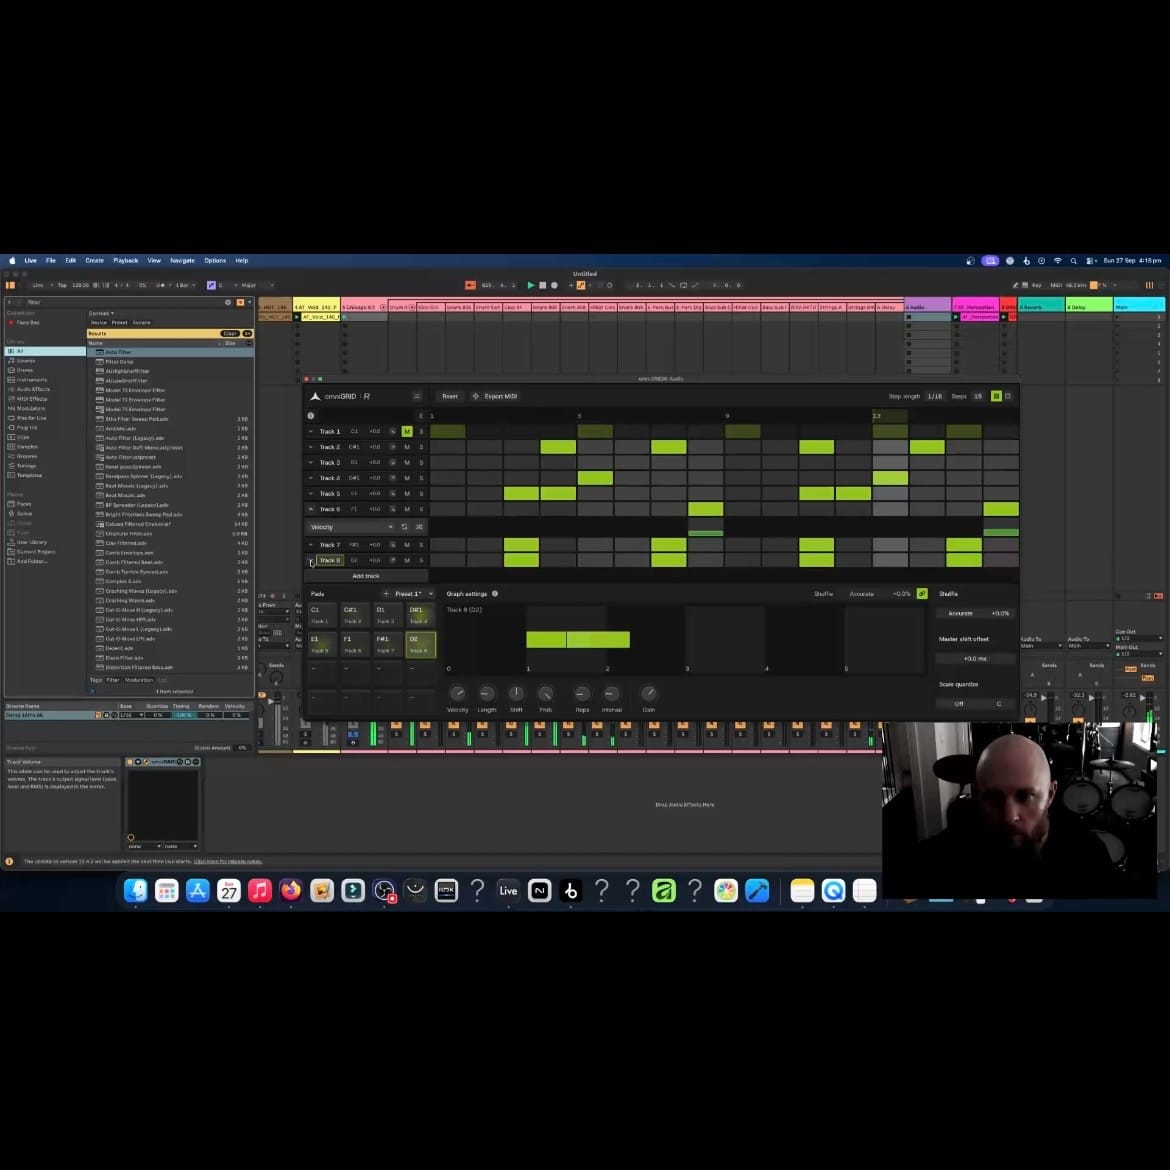
Task: Open the File menu
Action: click(x=51, y=261)
